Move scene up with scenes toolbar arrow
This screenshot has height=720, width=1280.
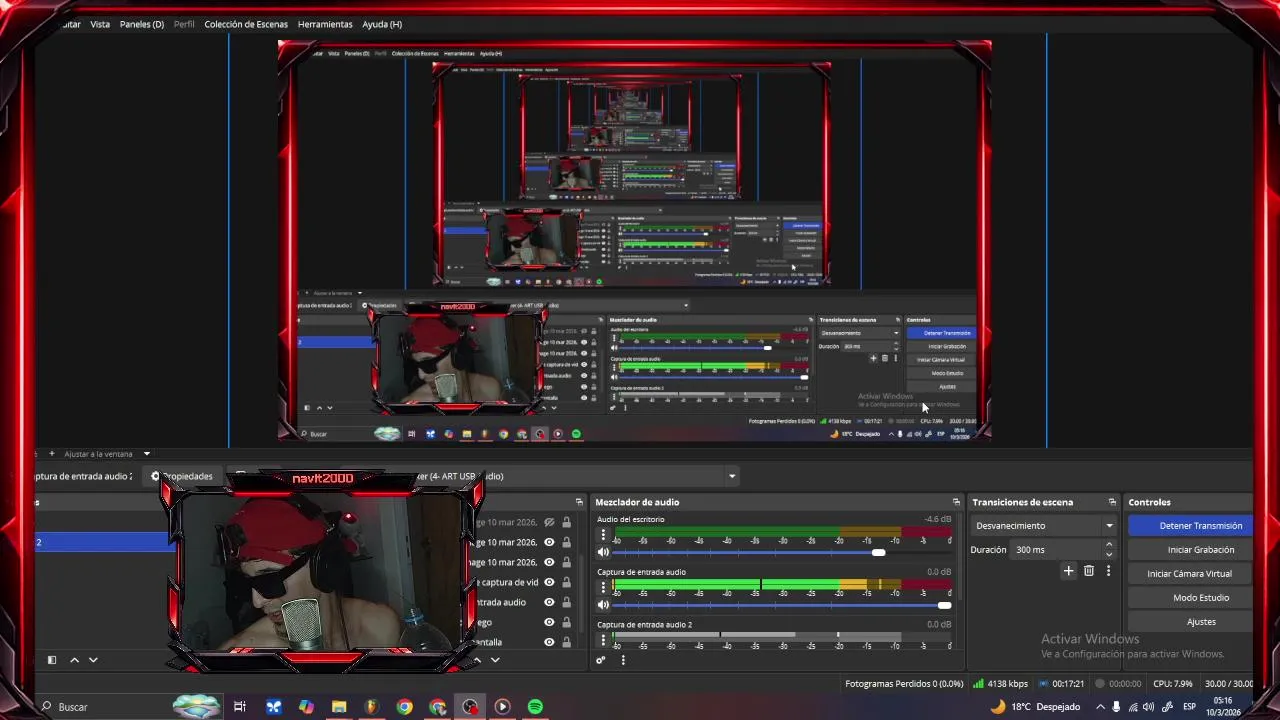click(74, 660)
